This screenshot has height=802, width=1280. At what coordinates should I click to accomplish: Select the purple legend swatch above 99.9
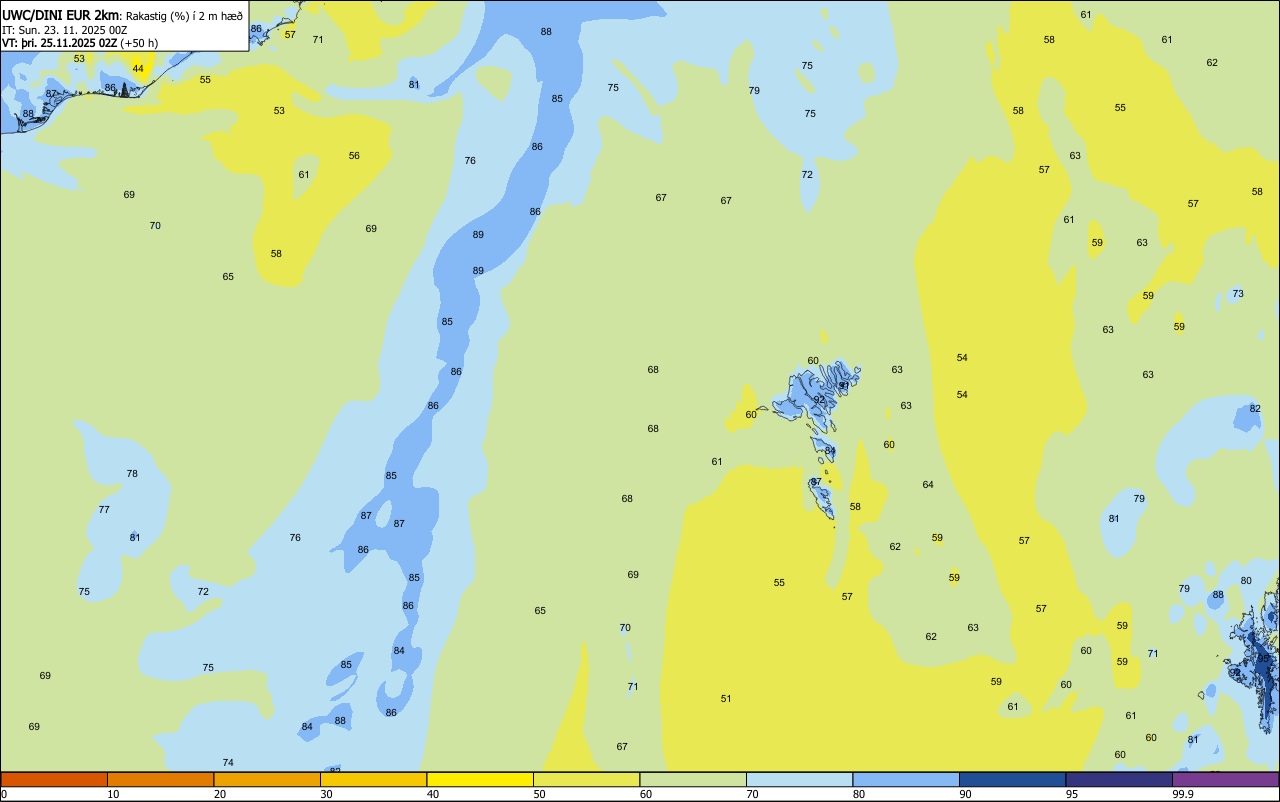[x=1225, y=779]
